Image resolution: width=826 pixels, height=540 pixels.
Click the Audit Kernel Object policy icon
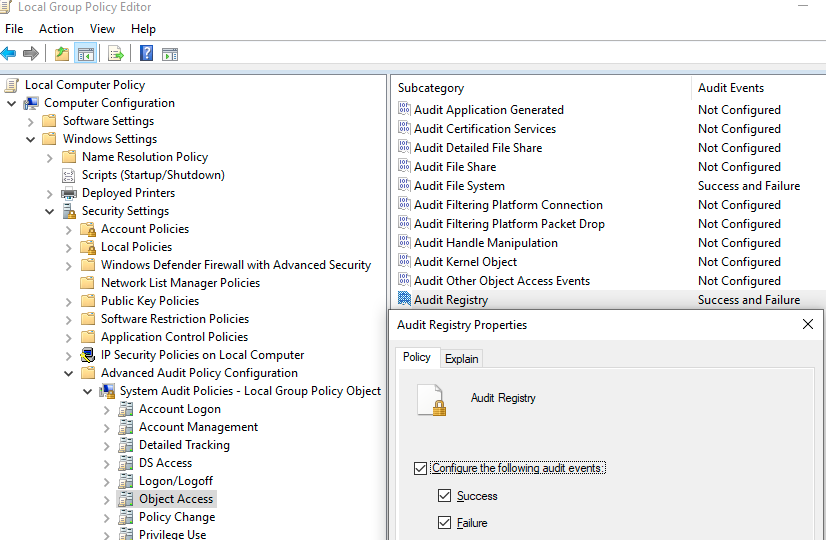404,261
